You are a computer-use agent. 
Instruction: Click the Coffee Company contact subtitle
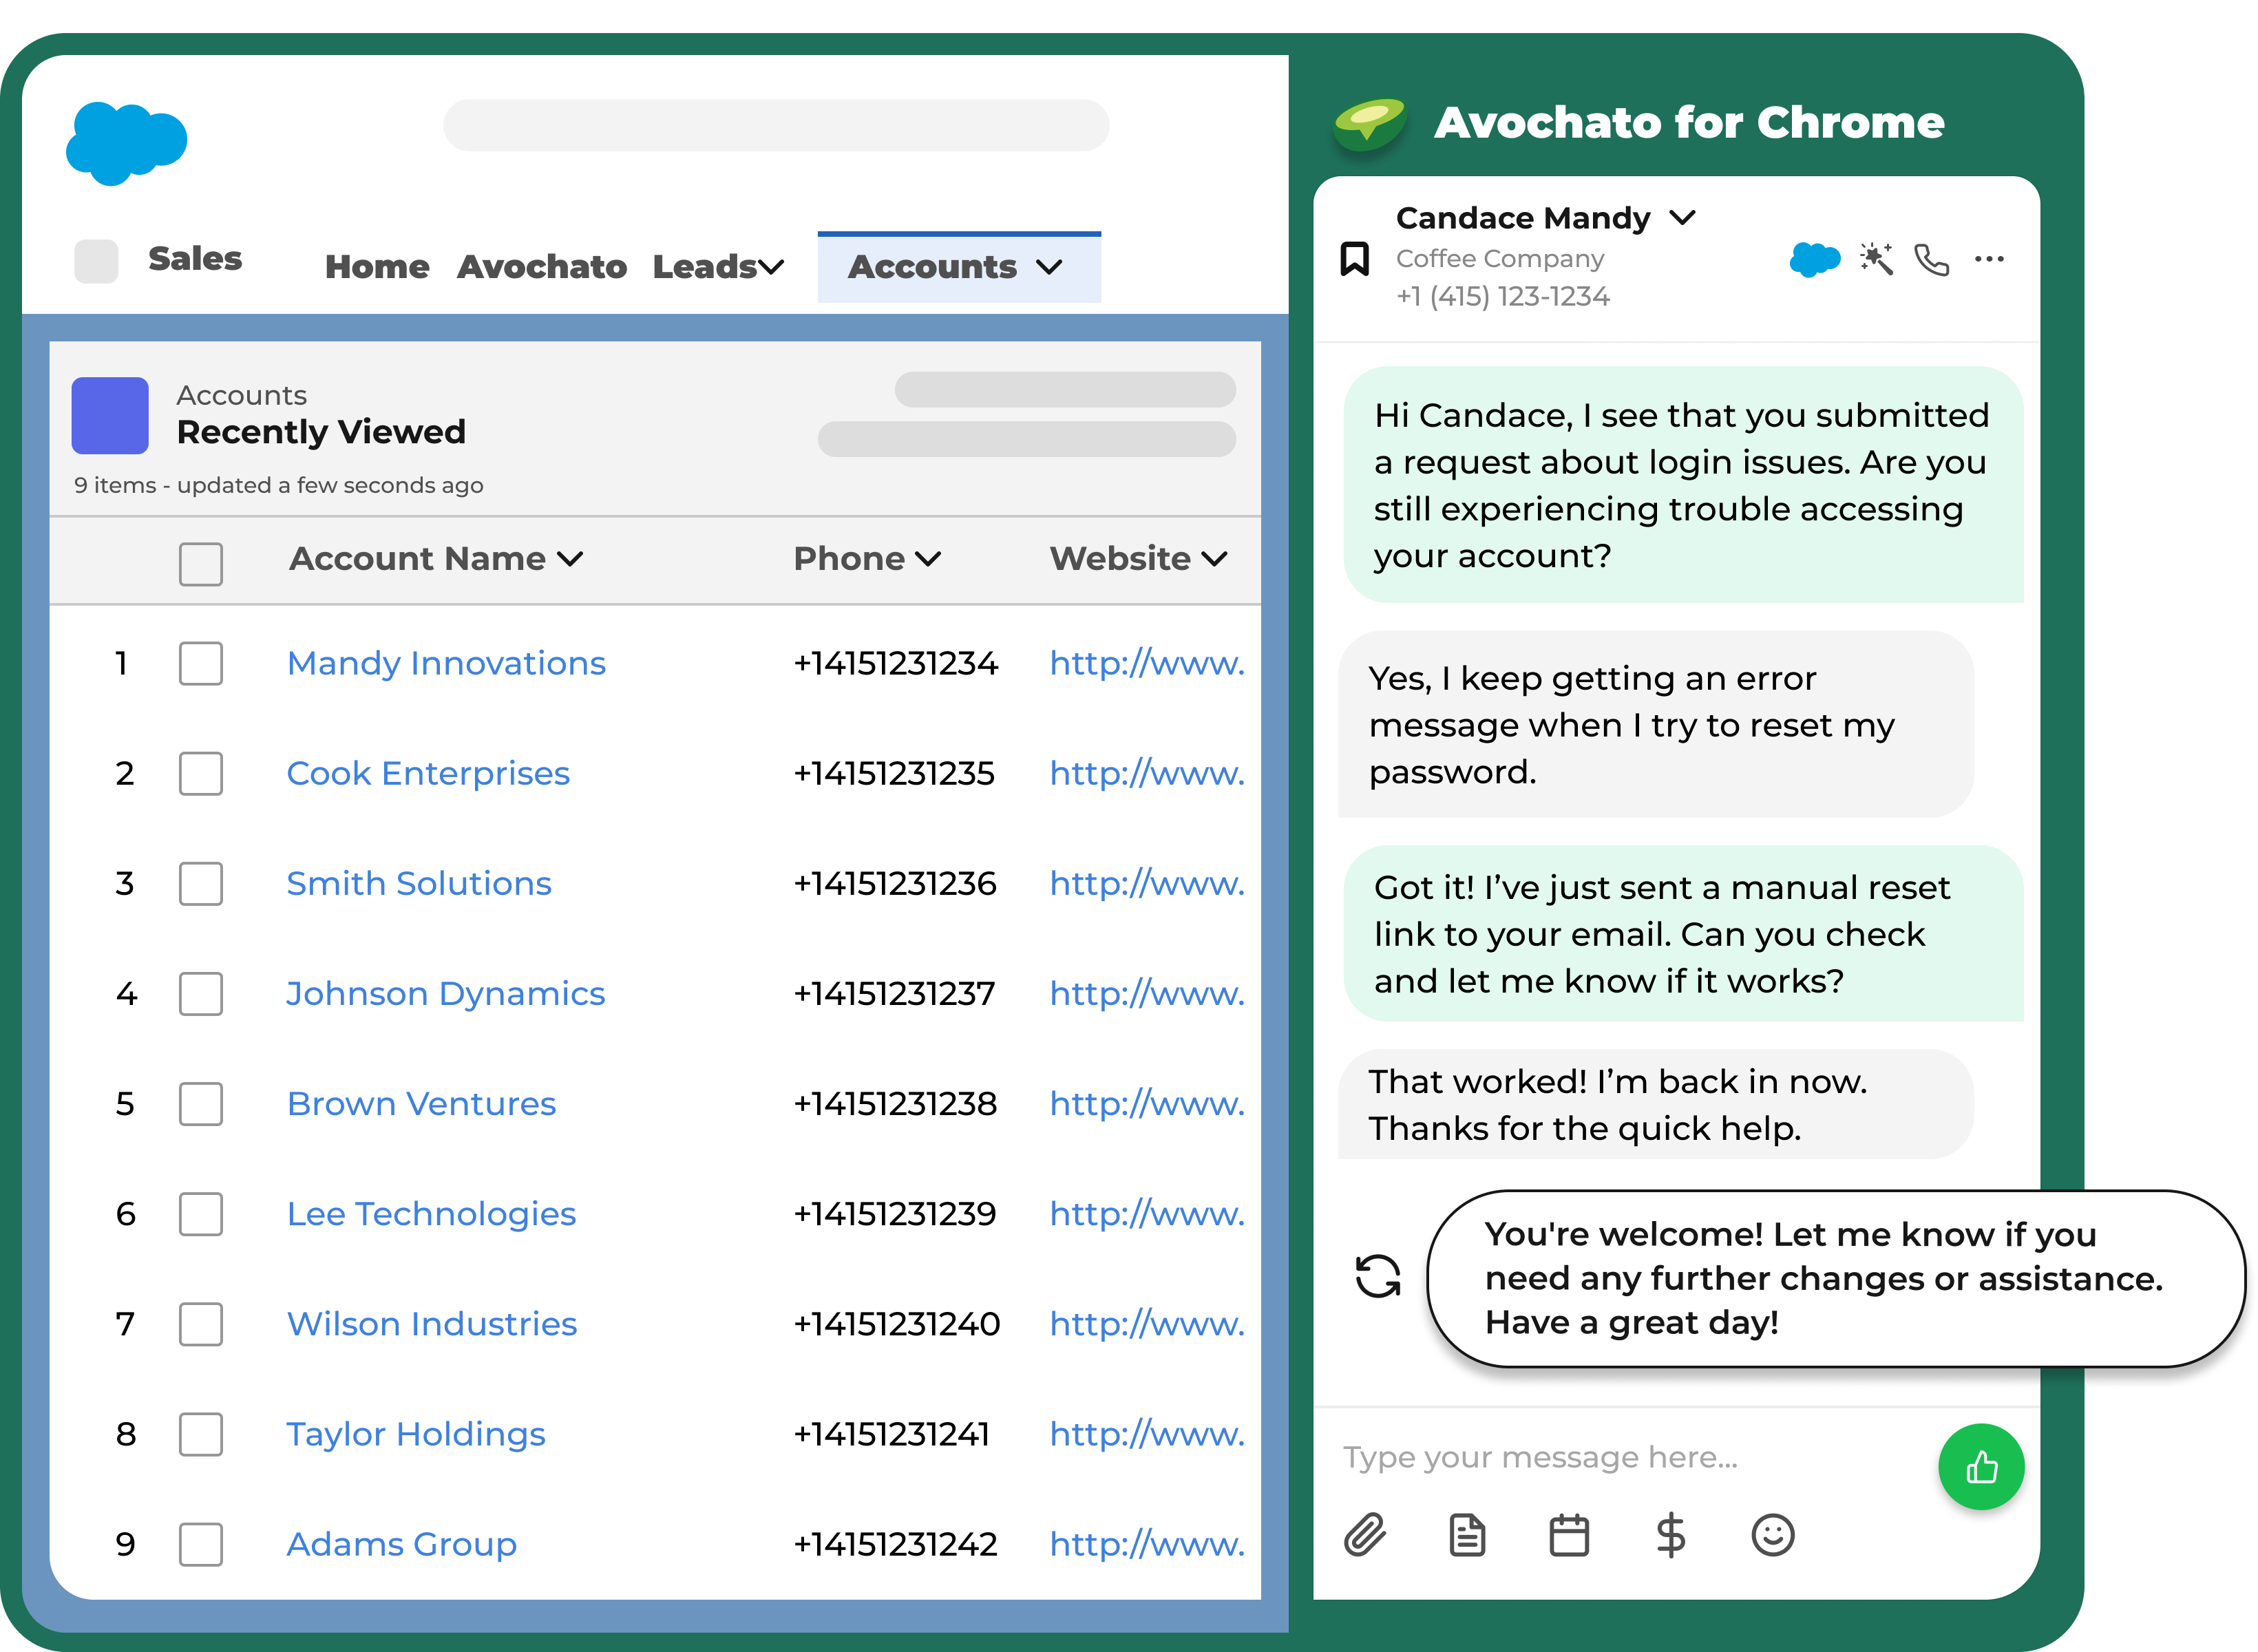click(x=1499, y=258)
